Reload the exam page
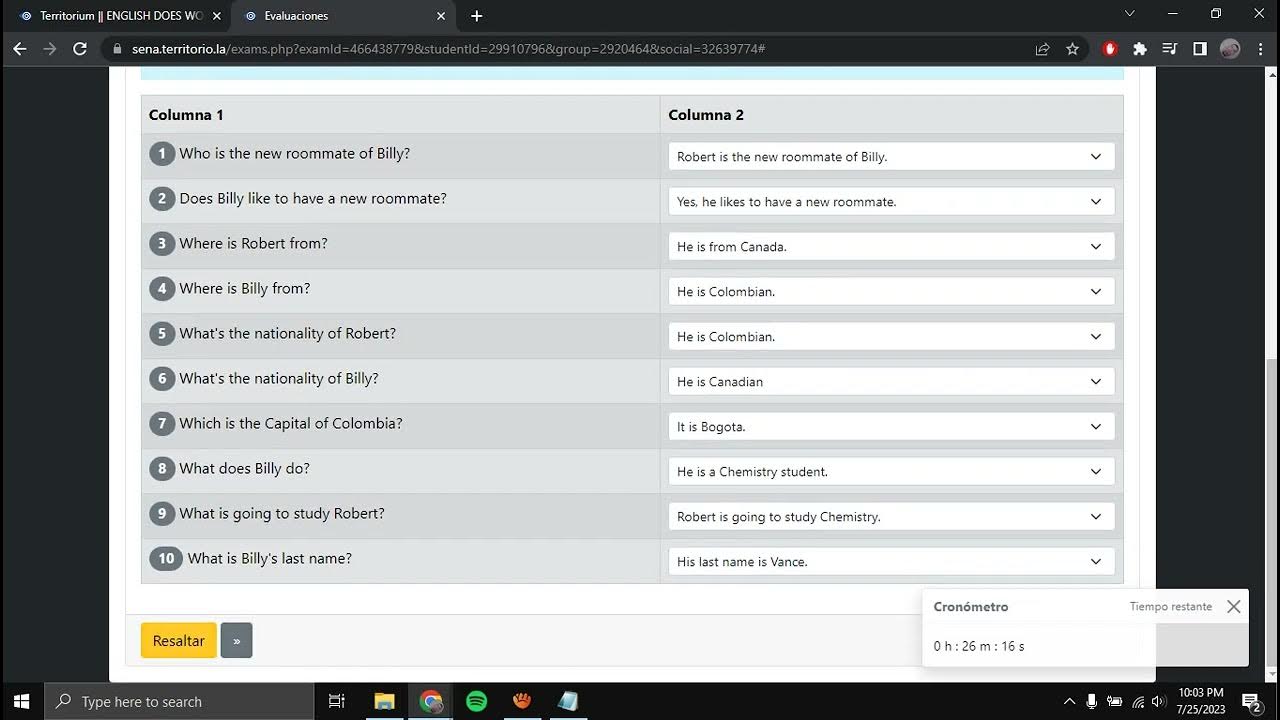Viewport: 1280px width, 720px height. coord(80,48)
